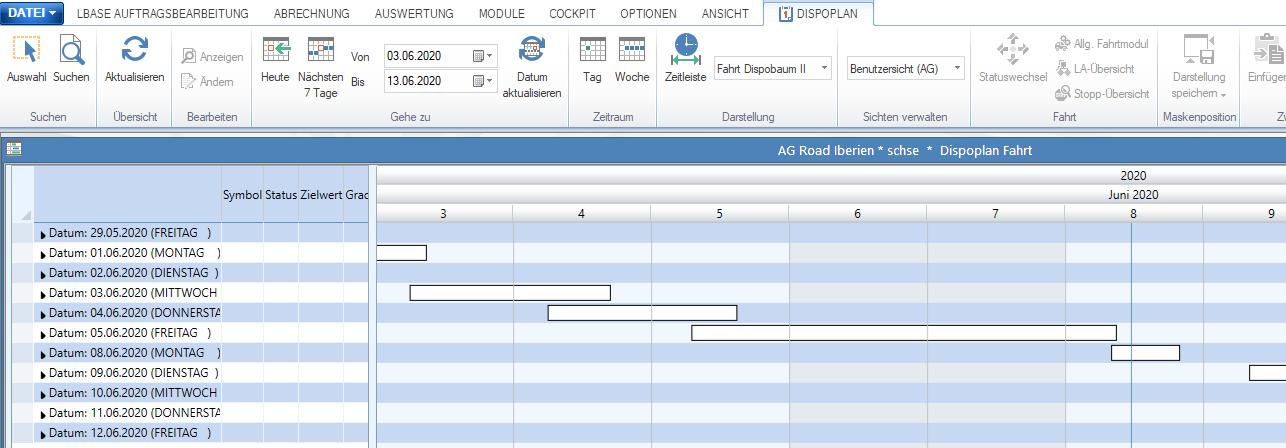
Task: Expand the Datum 10.06.2020 (MITTWOCH) group
Action: 43,394
